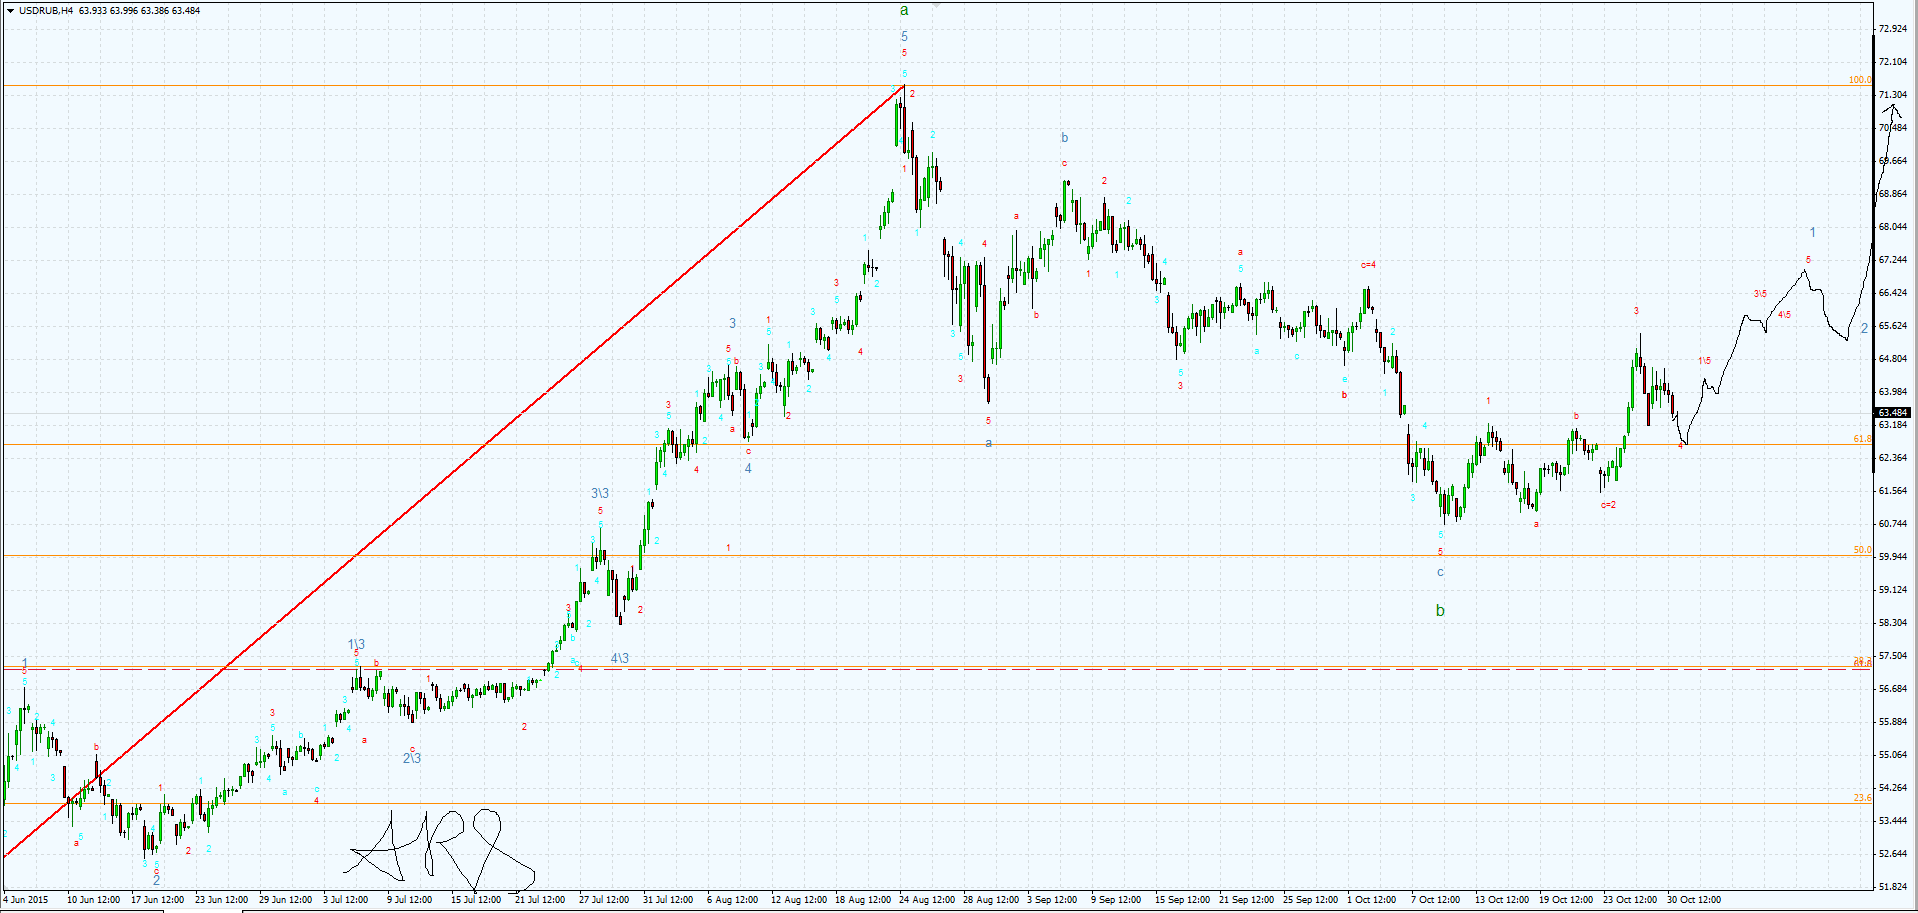Open the chart menu arrow beside USDRUB,H4

coord(10,11)
